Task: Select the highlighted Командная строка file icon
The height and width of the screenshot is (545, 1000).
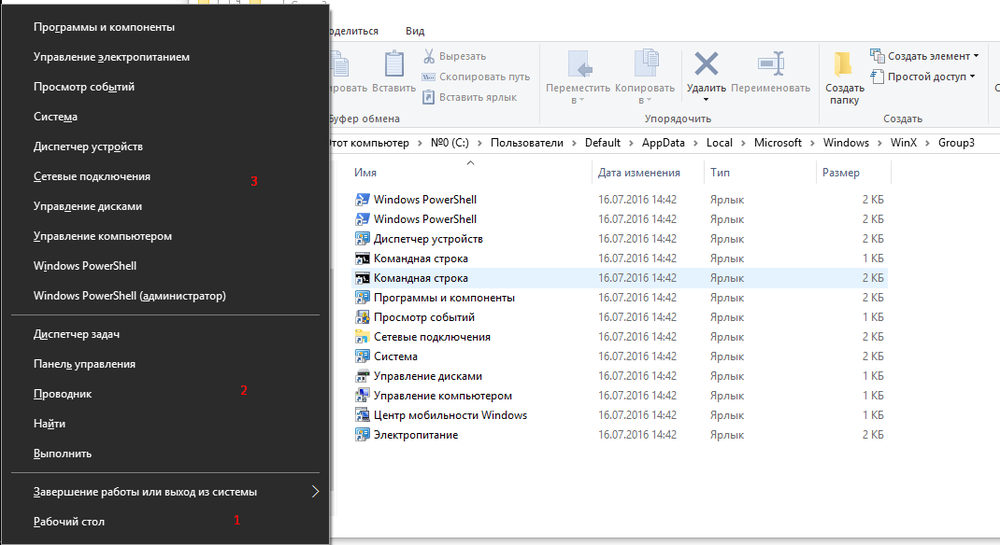Action: coord(362,278)
